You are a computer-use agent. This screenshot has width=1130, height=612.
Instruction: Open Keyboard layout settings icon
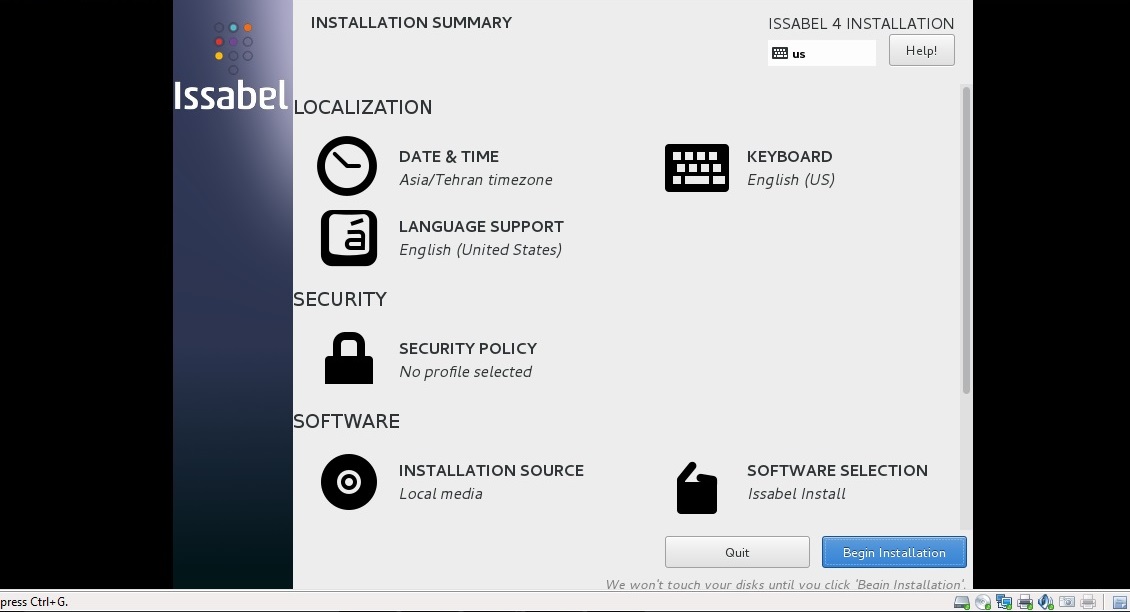[x=696, y=168]
